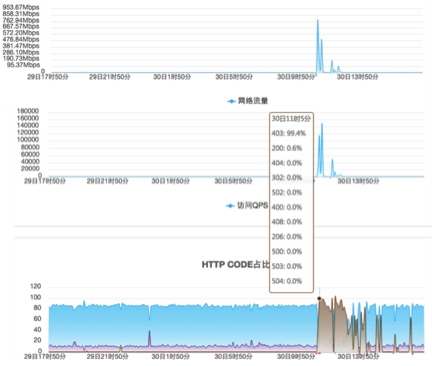Click the 953.67Mbps axis label

point(21,7)
